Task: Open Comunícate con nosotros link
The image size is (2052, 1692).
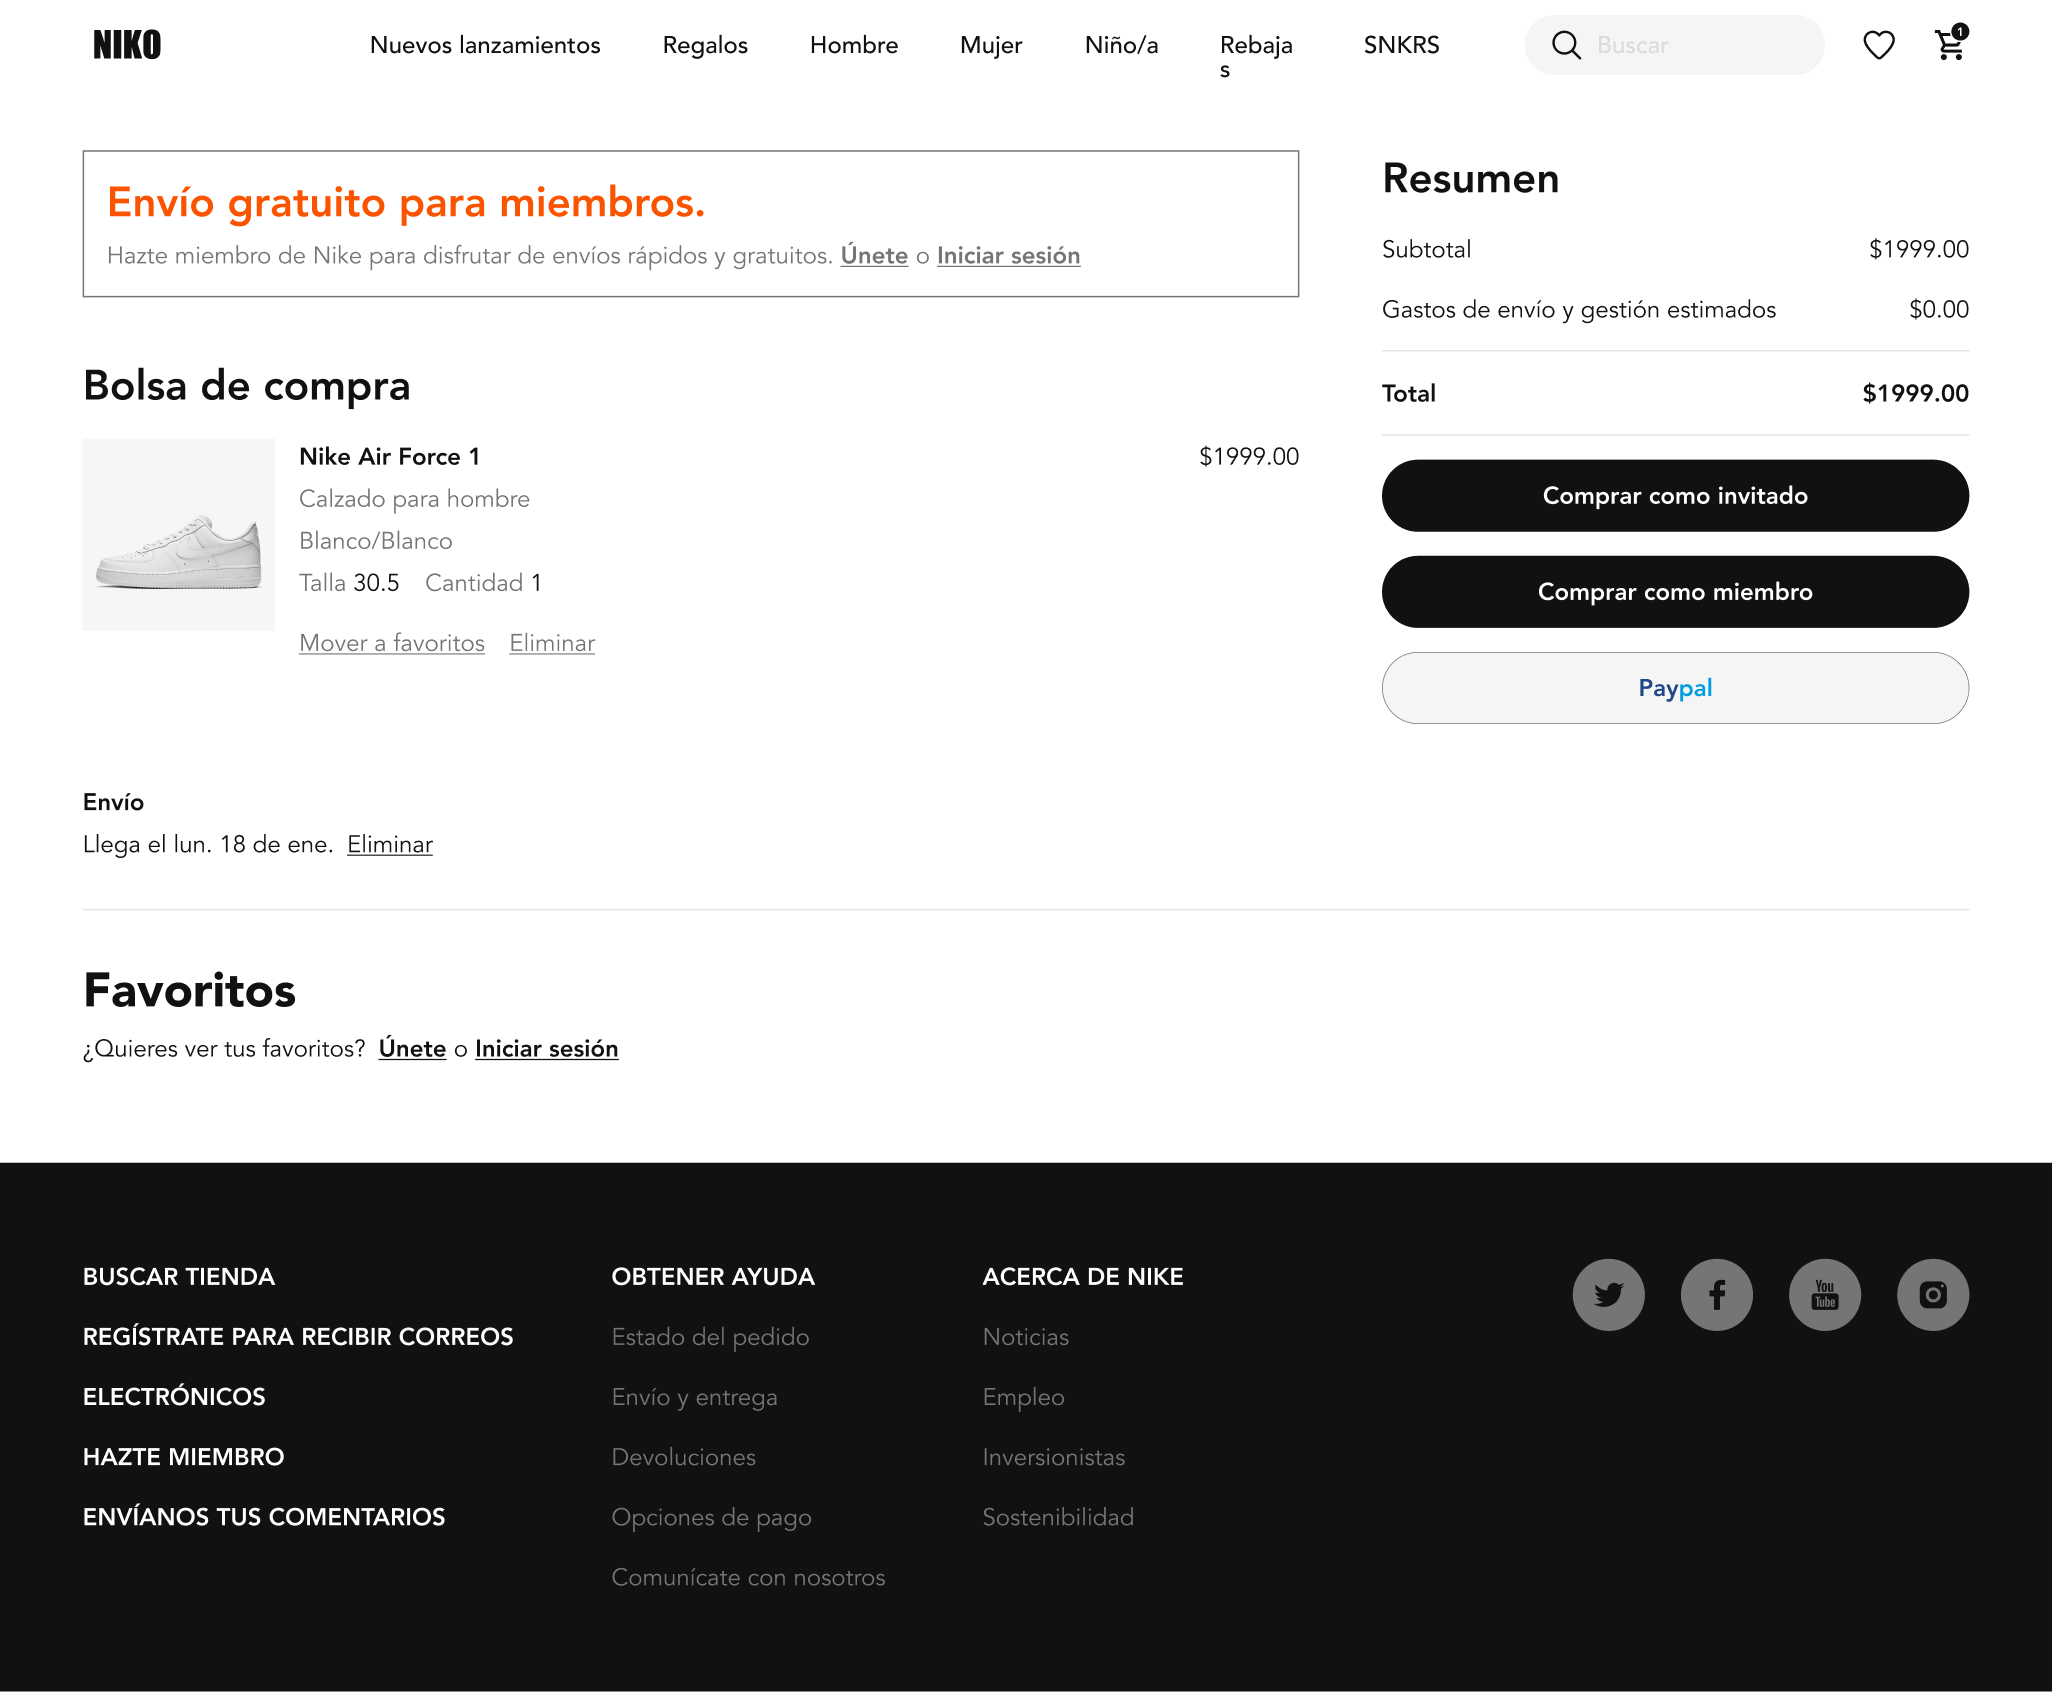Action: click(748, 1576)
